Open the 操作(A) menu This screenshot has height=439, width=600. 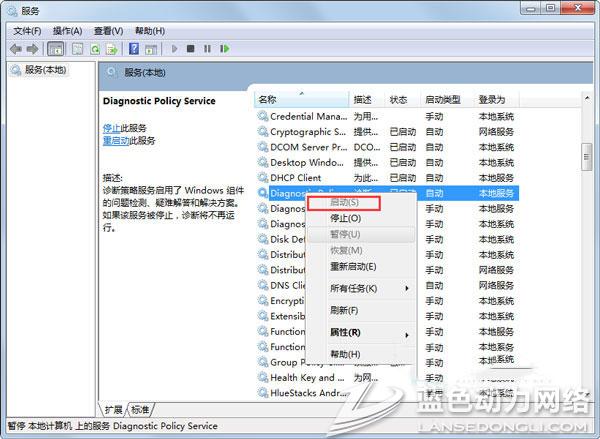pyautogui.click(x=67, y=31)
